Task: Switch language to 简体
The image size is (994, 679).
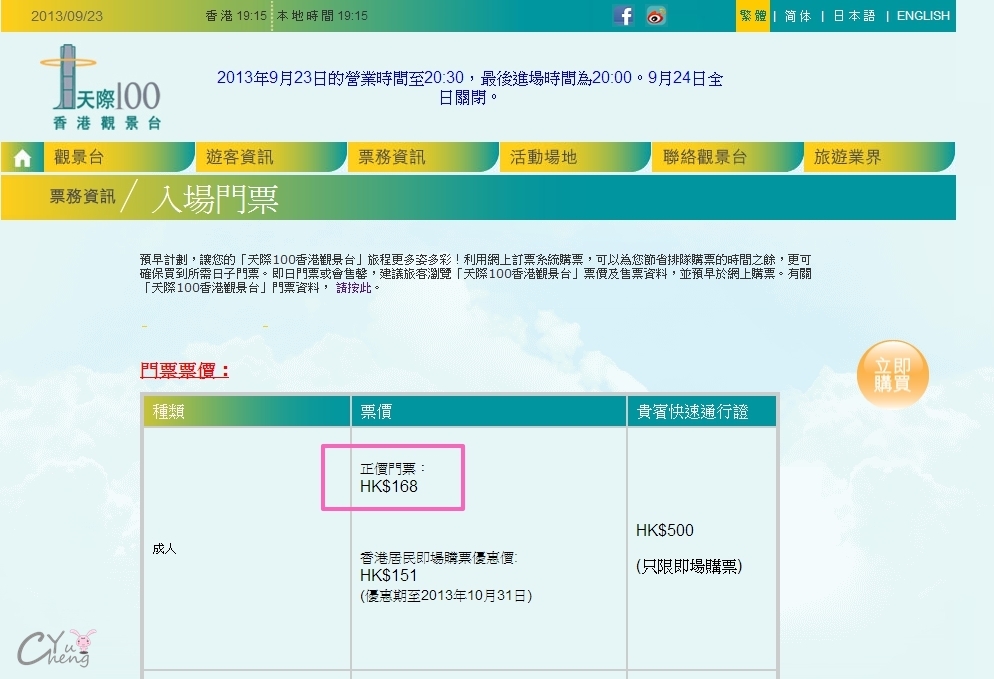Action: (x=798, y=16)
